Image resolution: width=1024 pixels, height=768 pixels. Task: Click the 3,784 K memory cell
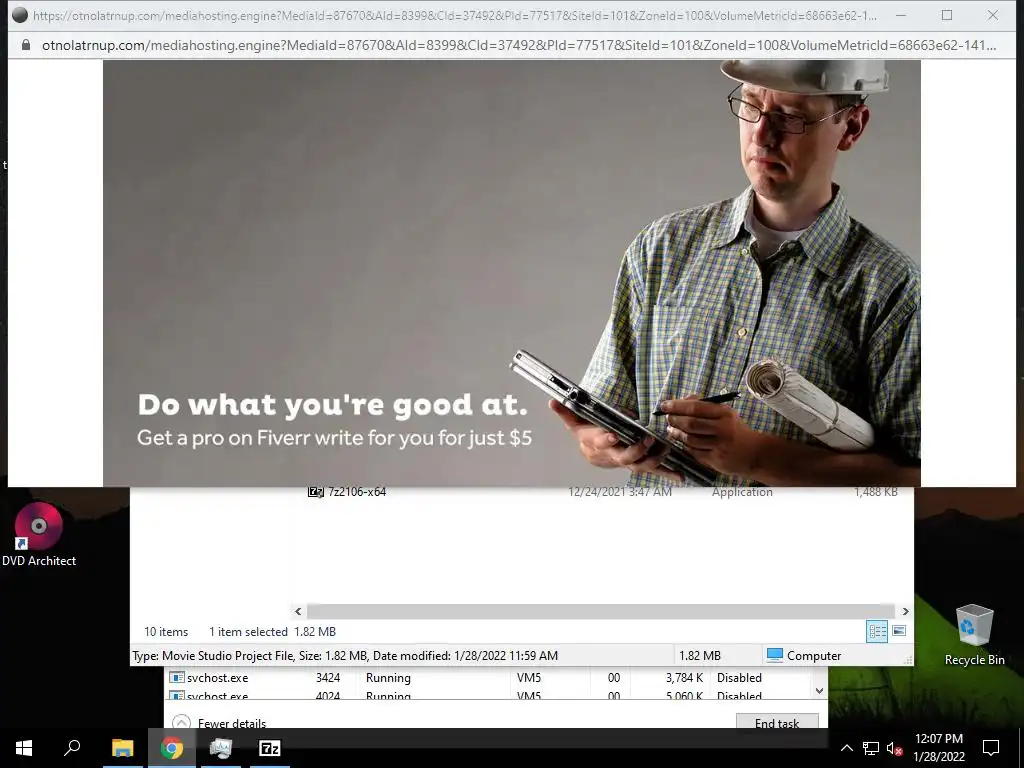pos(684,678)
